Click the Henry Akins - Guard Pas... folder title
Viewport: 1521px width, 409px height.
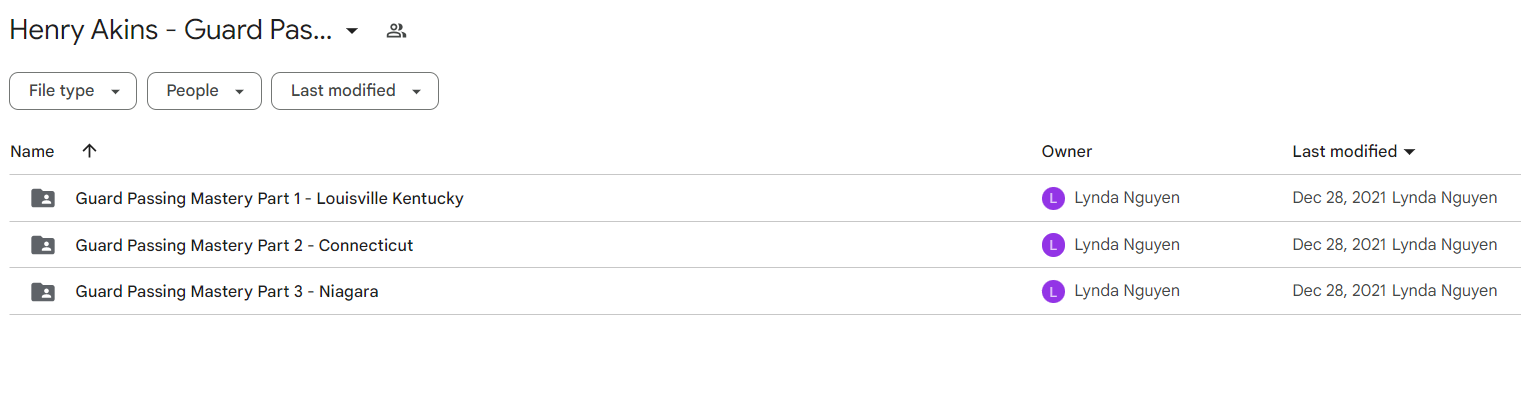click(x=171, y=31)
